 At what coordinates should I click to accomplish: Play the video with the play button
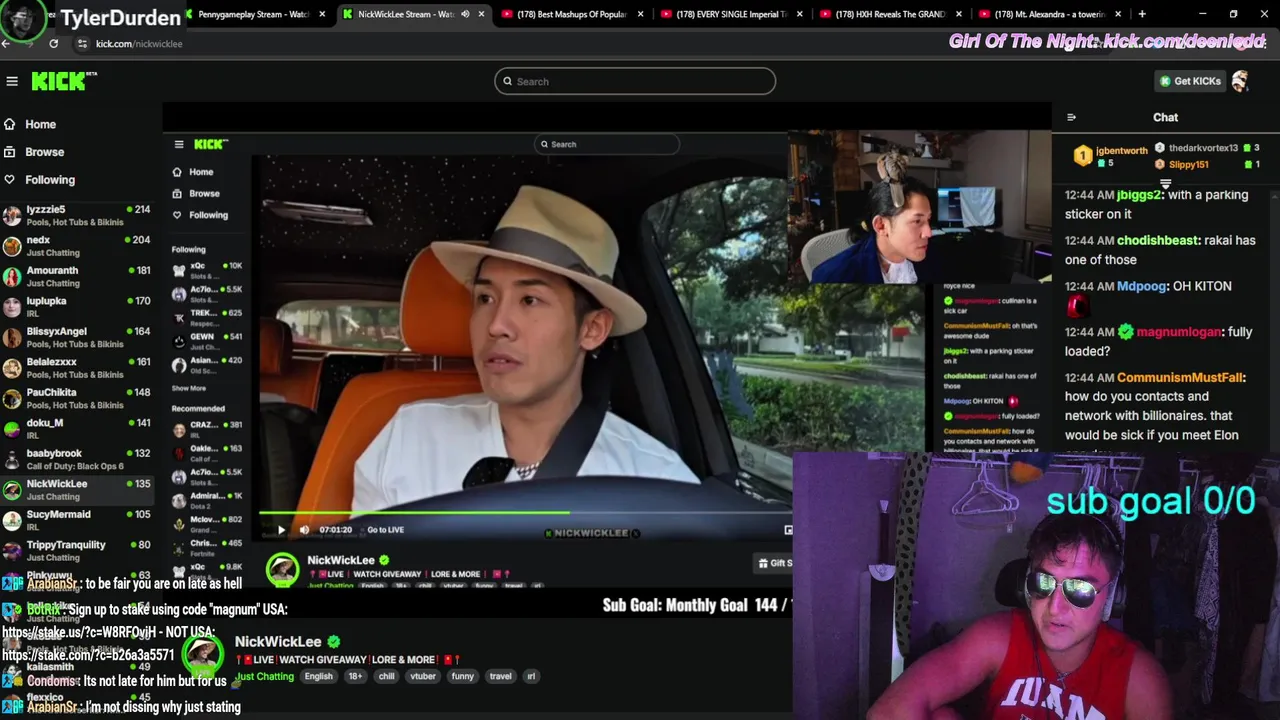coord(281,530)
